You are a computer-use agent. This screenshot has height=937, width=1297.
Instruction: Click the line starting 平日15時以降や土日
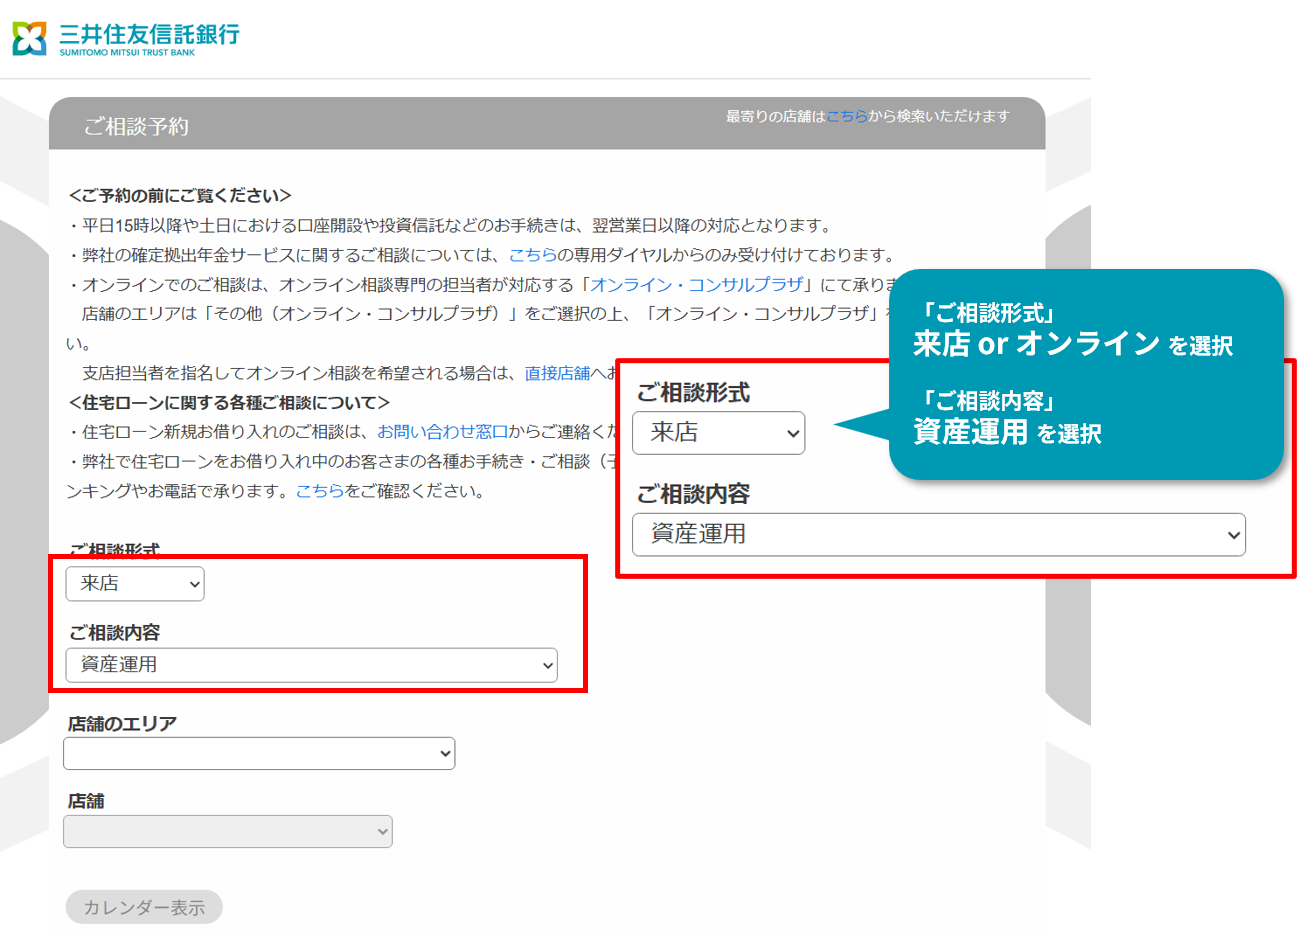pyautogui.click(x=450, y=226)
